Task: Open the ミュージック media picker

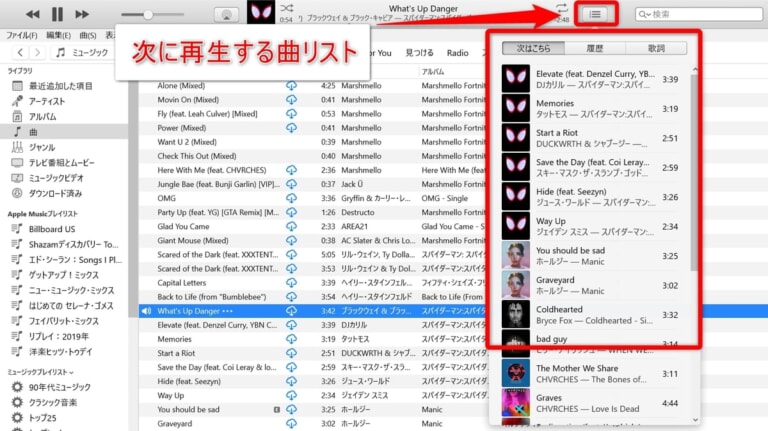Action: pyautogui.click(x=81, y=52)
